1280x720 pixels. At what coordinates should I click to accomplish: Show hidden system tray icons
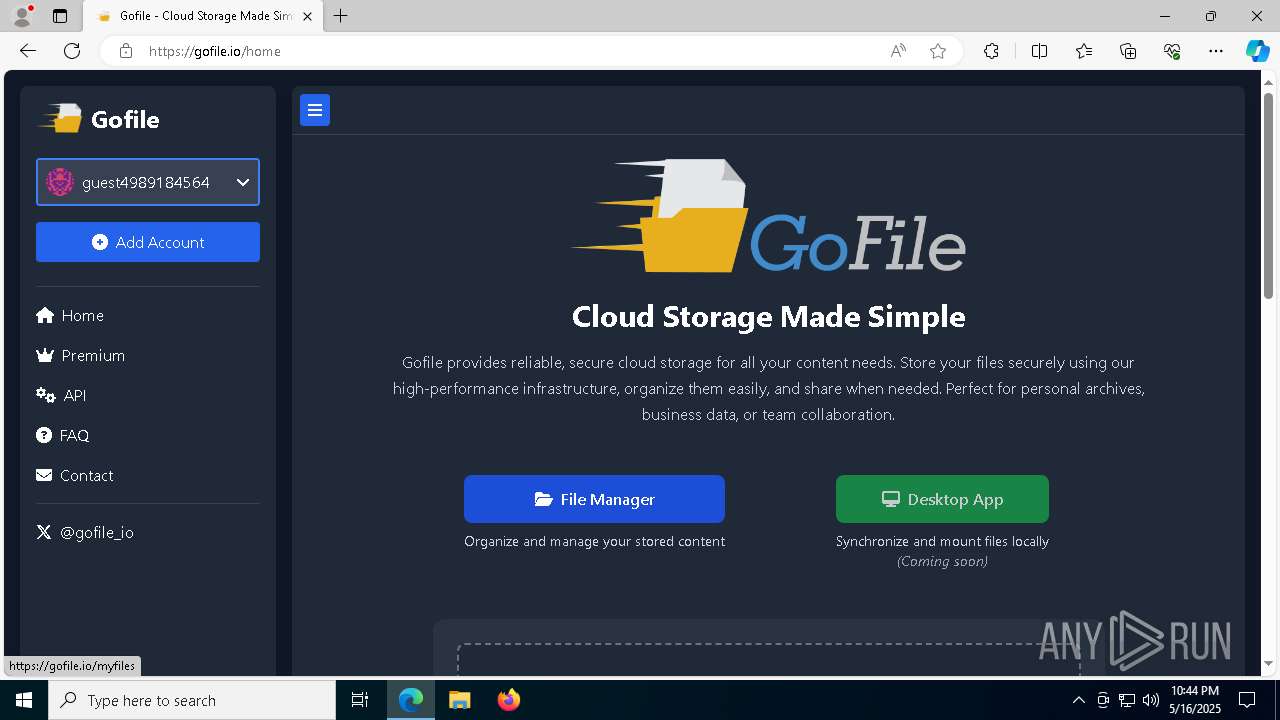[1078, 700]
